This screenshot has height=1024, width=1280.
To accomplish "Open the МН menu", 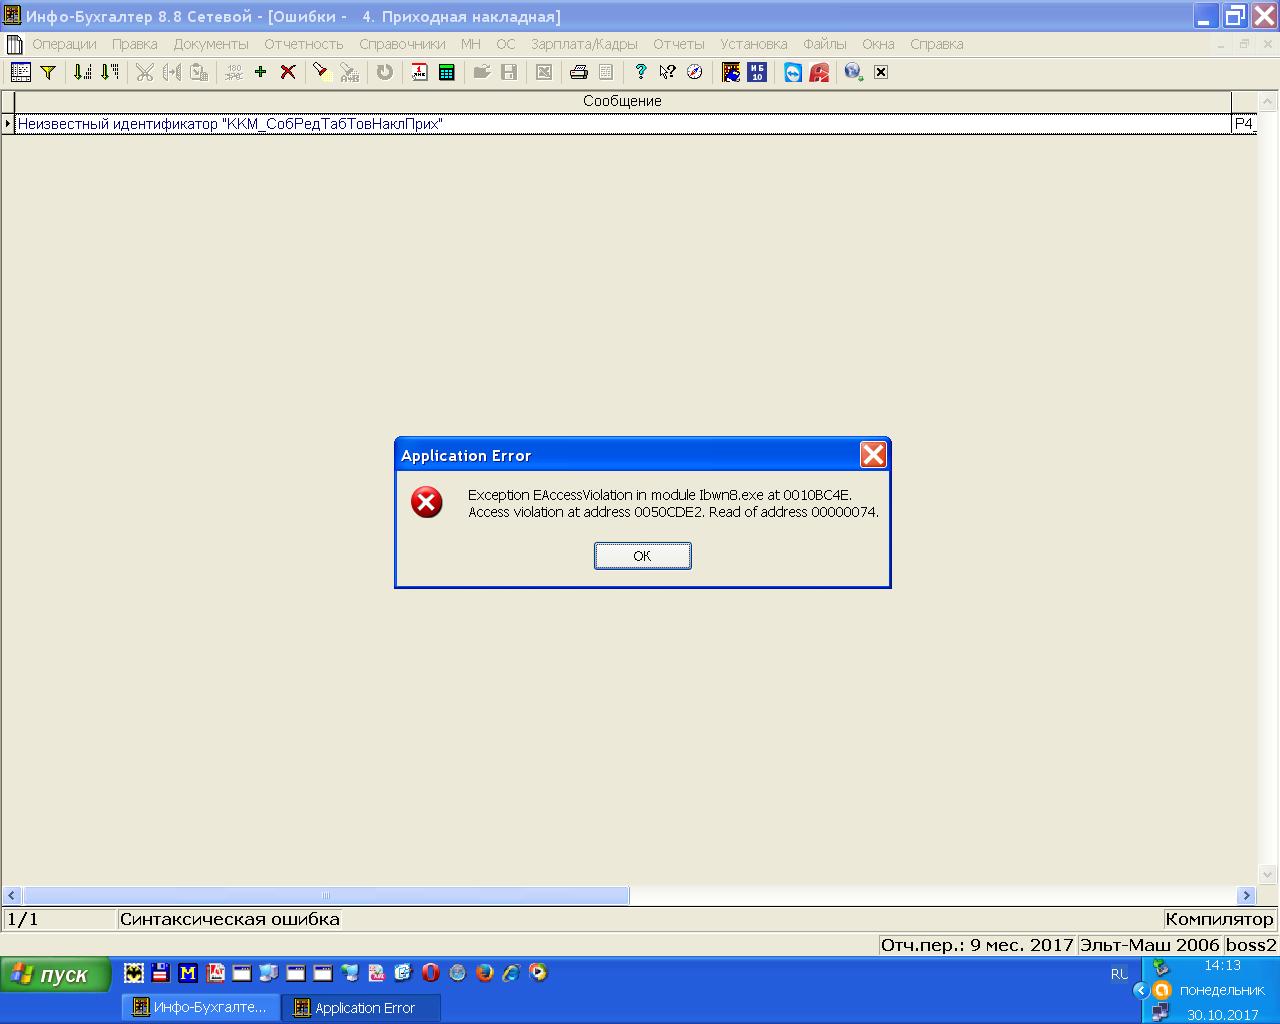I will 471,44.
